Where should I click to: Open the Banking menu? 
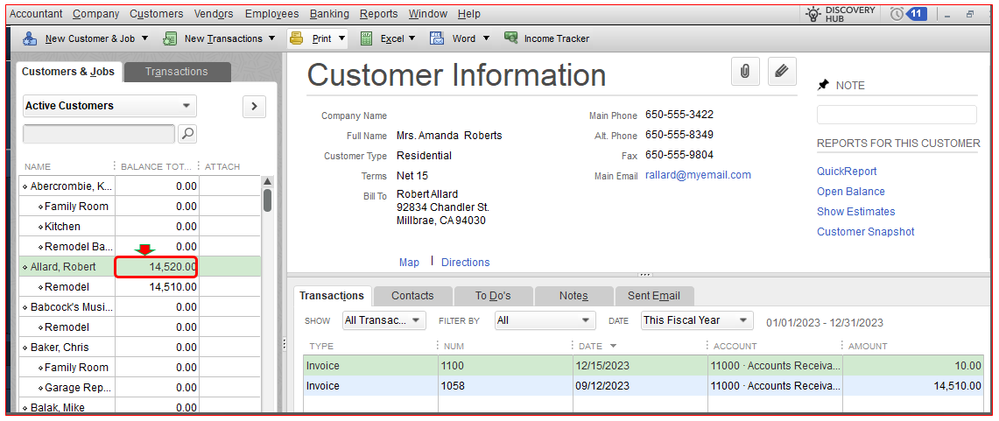329,14
